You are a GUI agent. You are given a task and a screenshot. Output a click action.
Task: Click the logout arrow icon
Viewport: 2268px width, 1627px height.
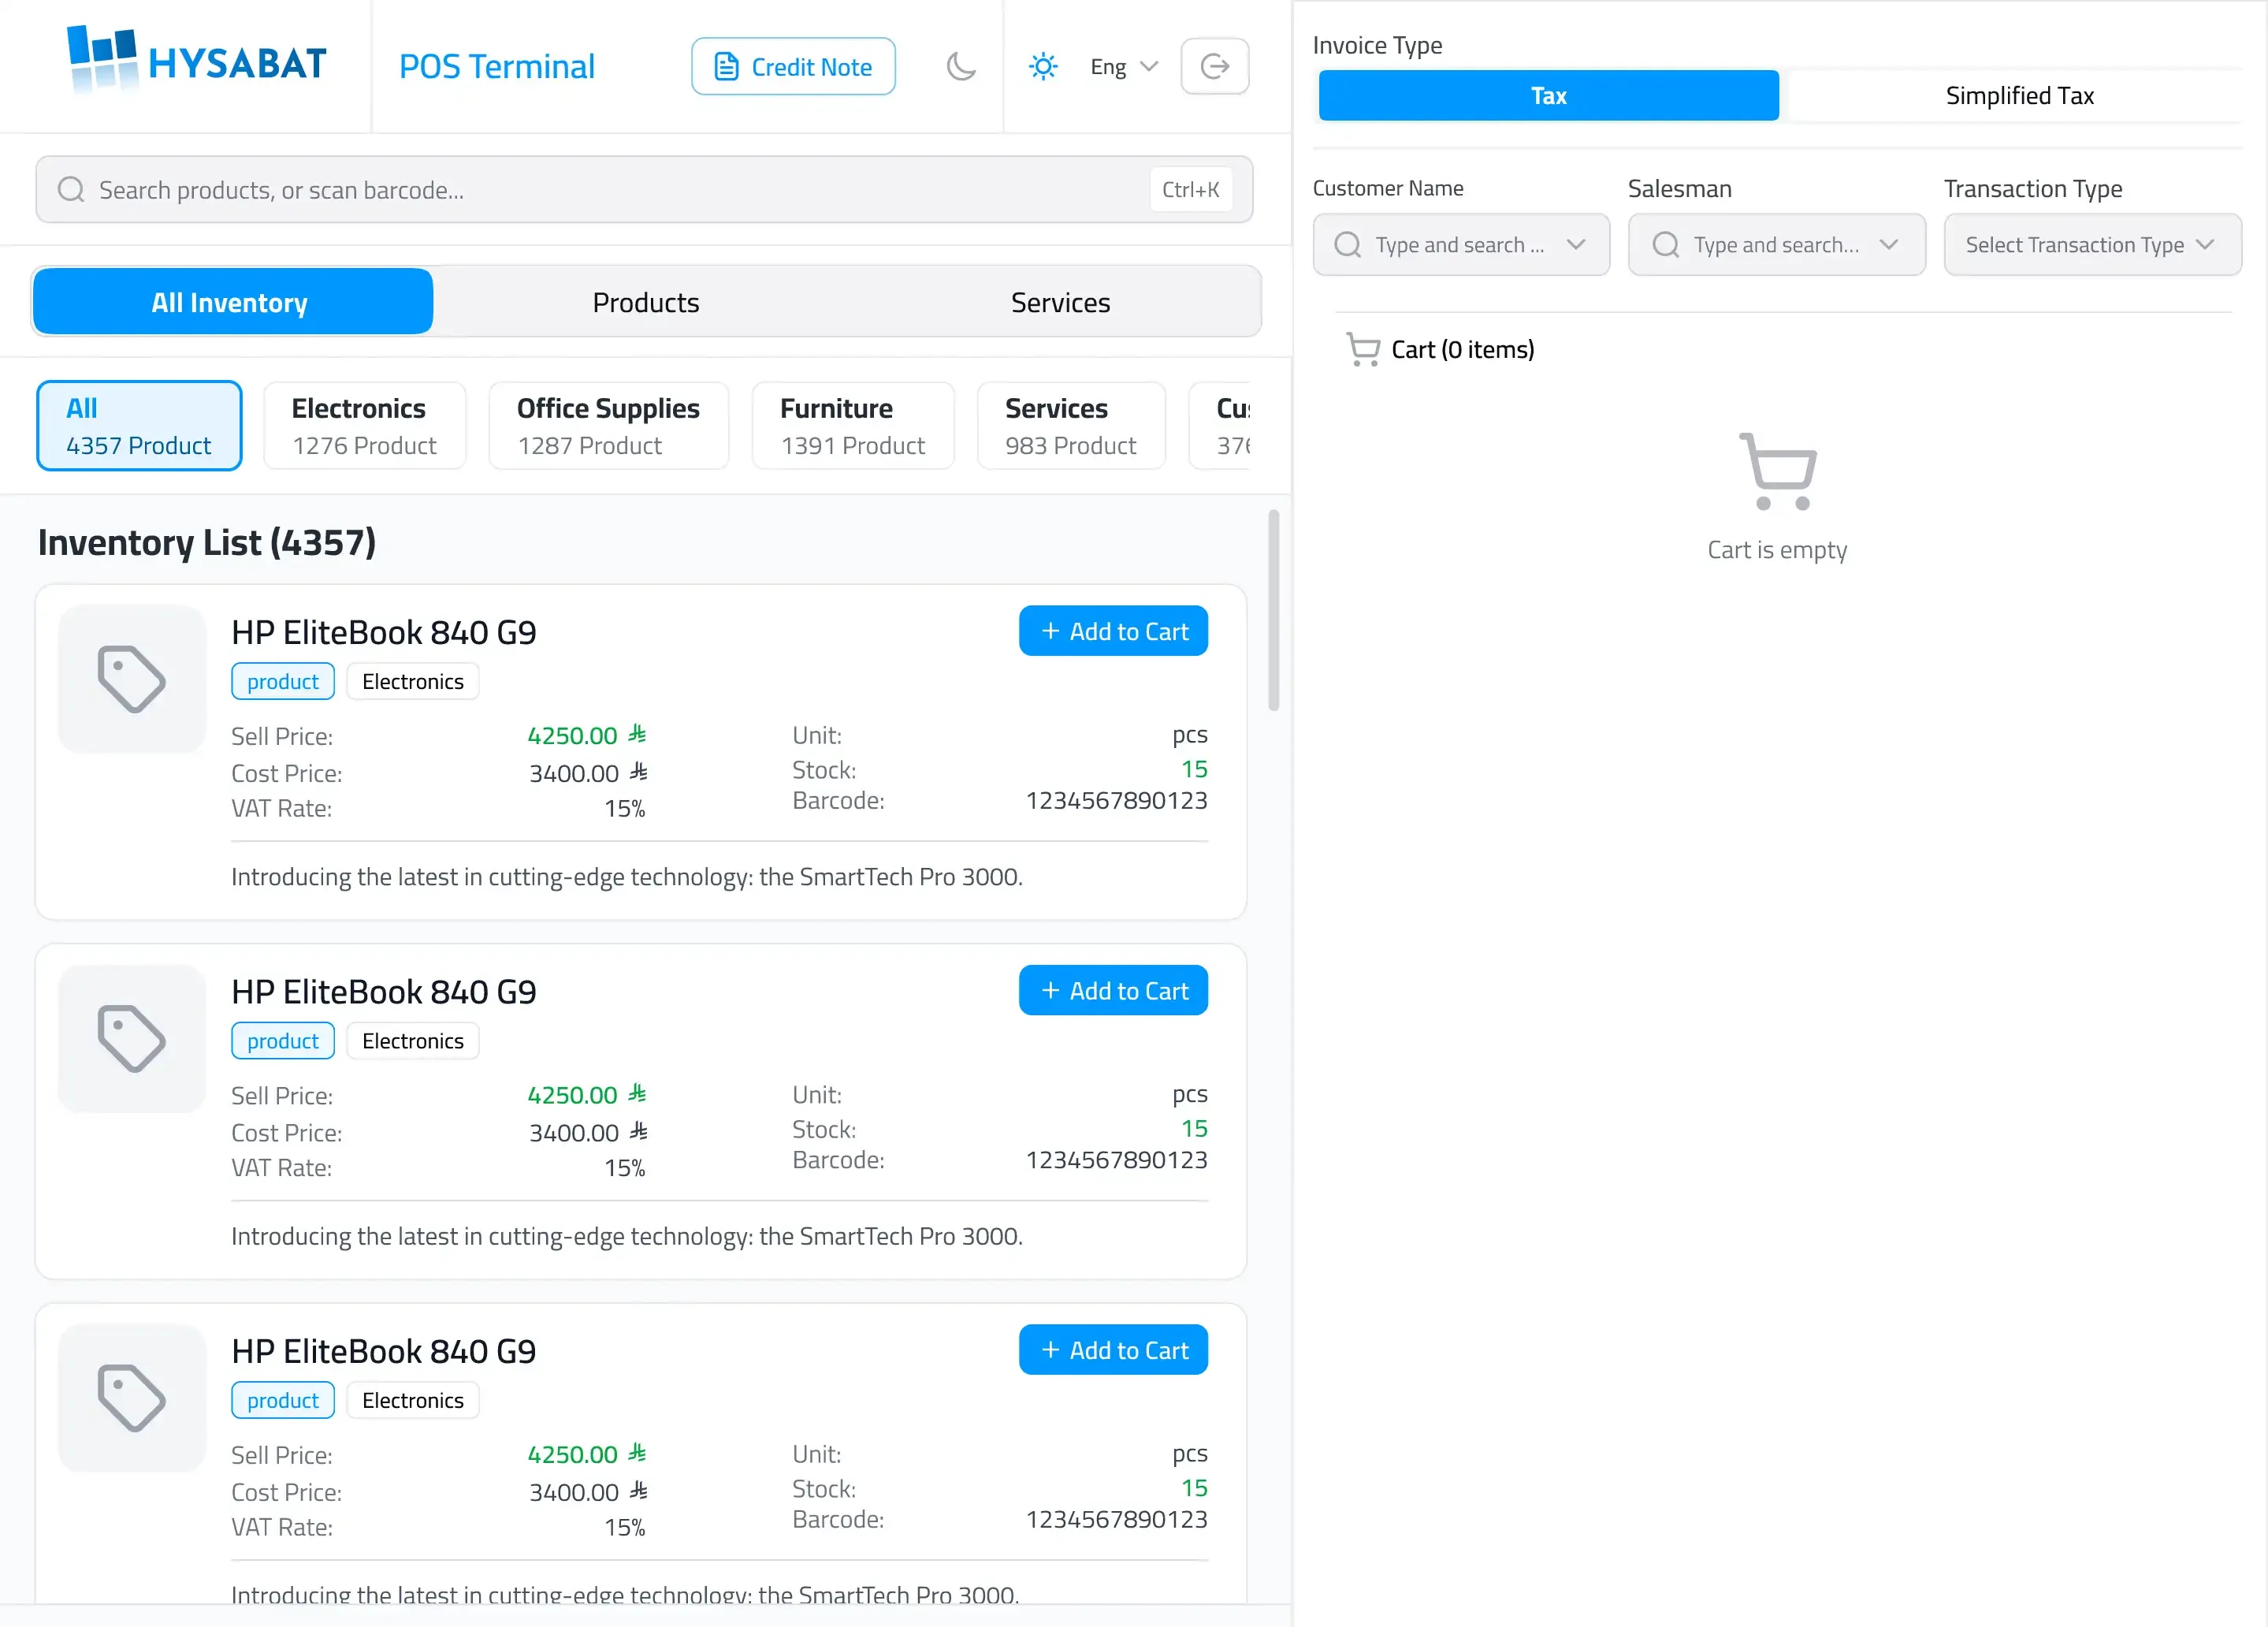1215,67
